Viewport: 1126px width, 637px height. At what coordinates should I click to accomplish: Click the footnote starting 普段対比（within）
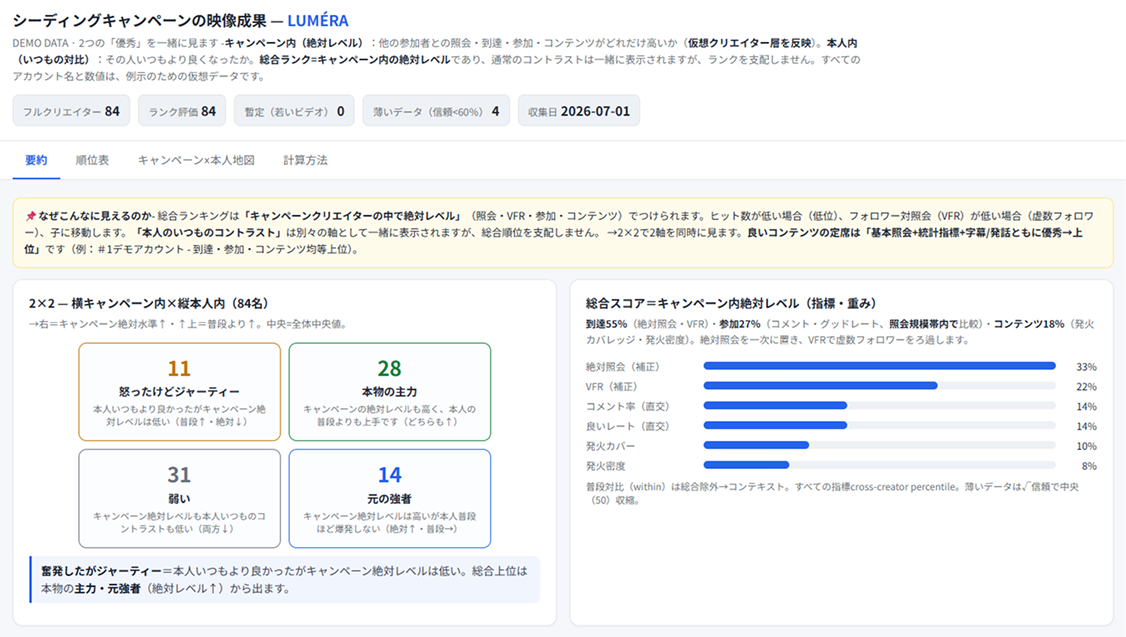[832, 493]
